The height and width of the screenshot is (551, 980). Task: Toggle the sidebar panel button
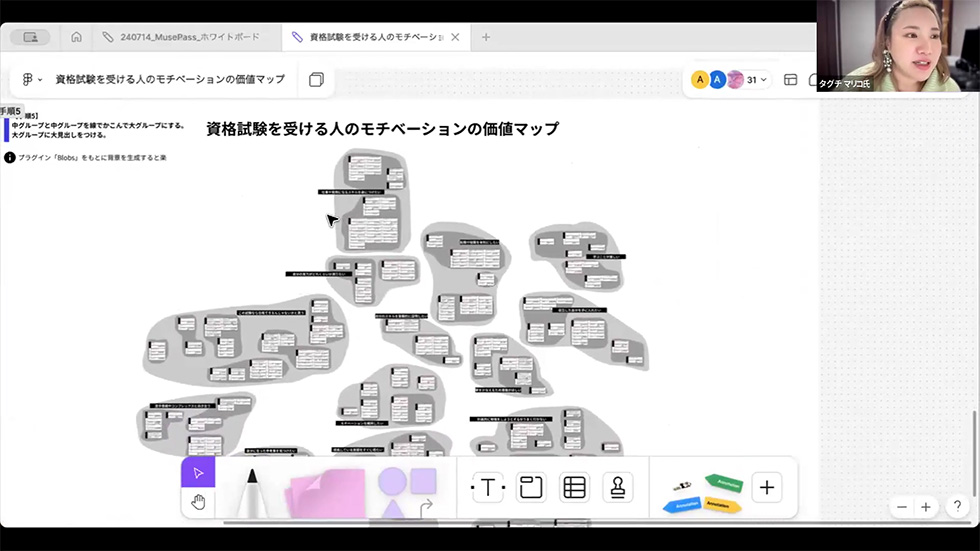click(30, 37)
